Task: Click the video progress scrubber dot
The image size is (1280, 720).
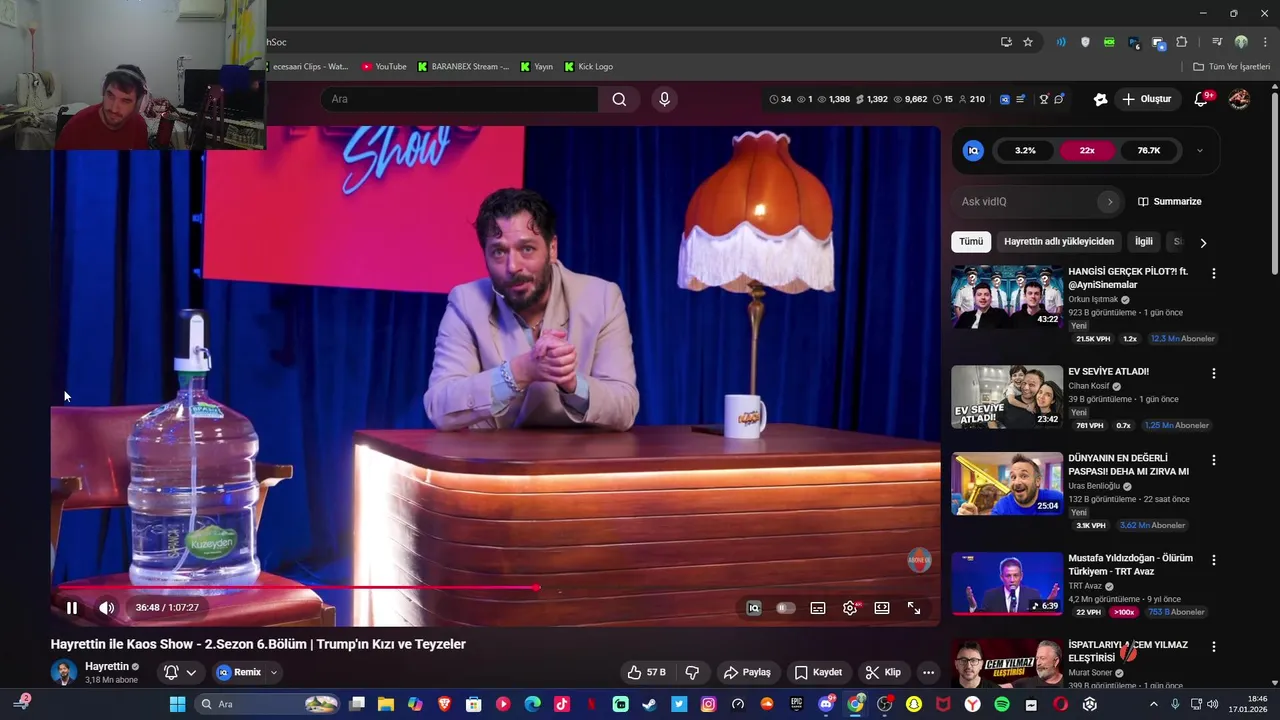Action: pyautogui.click(x=538, y=588)
